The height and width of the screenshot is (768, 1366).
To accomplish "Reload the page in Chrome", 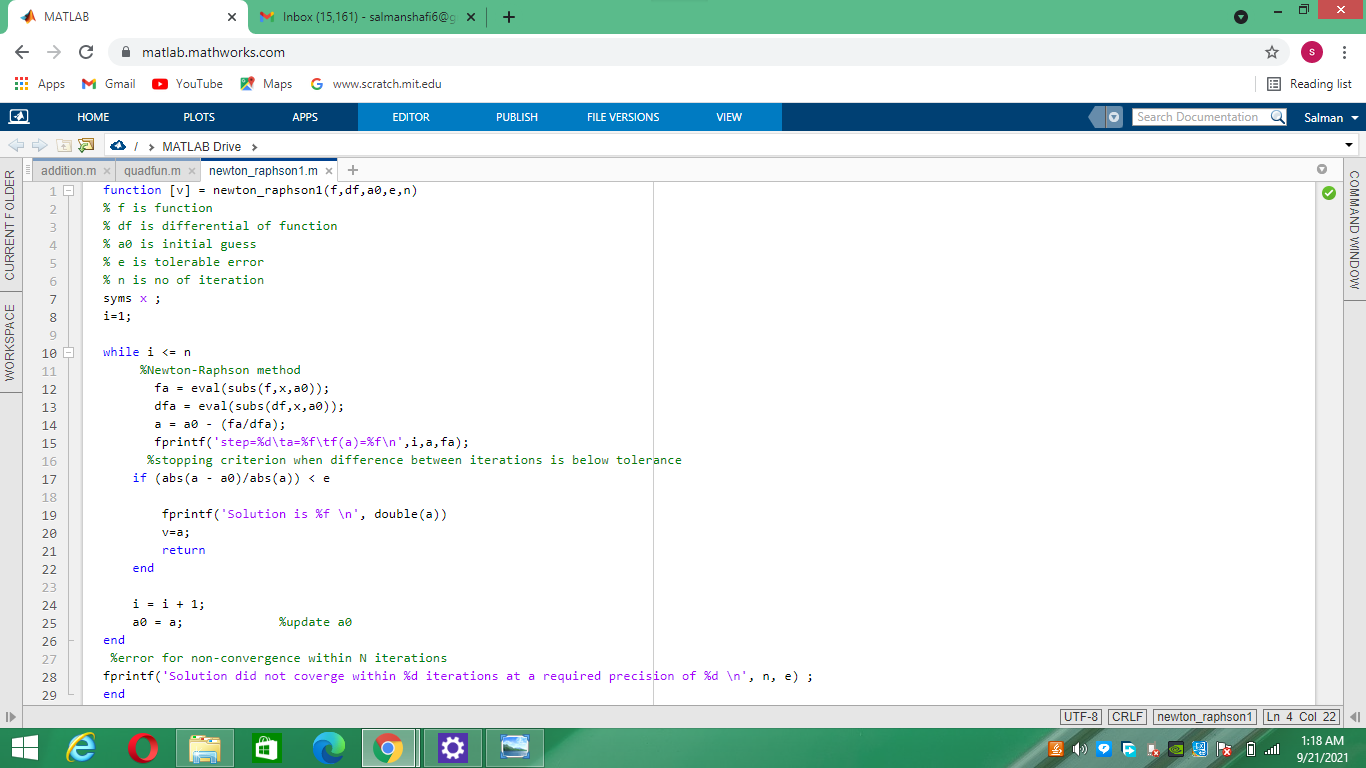I will tap(86, 52).
